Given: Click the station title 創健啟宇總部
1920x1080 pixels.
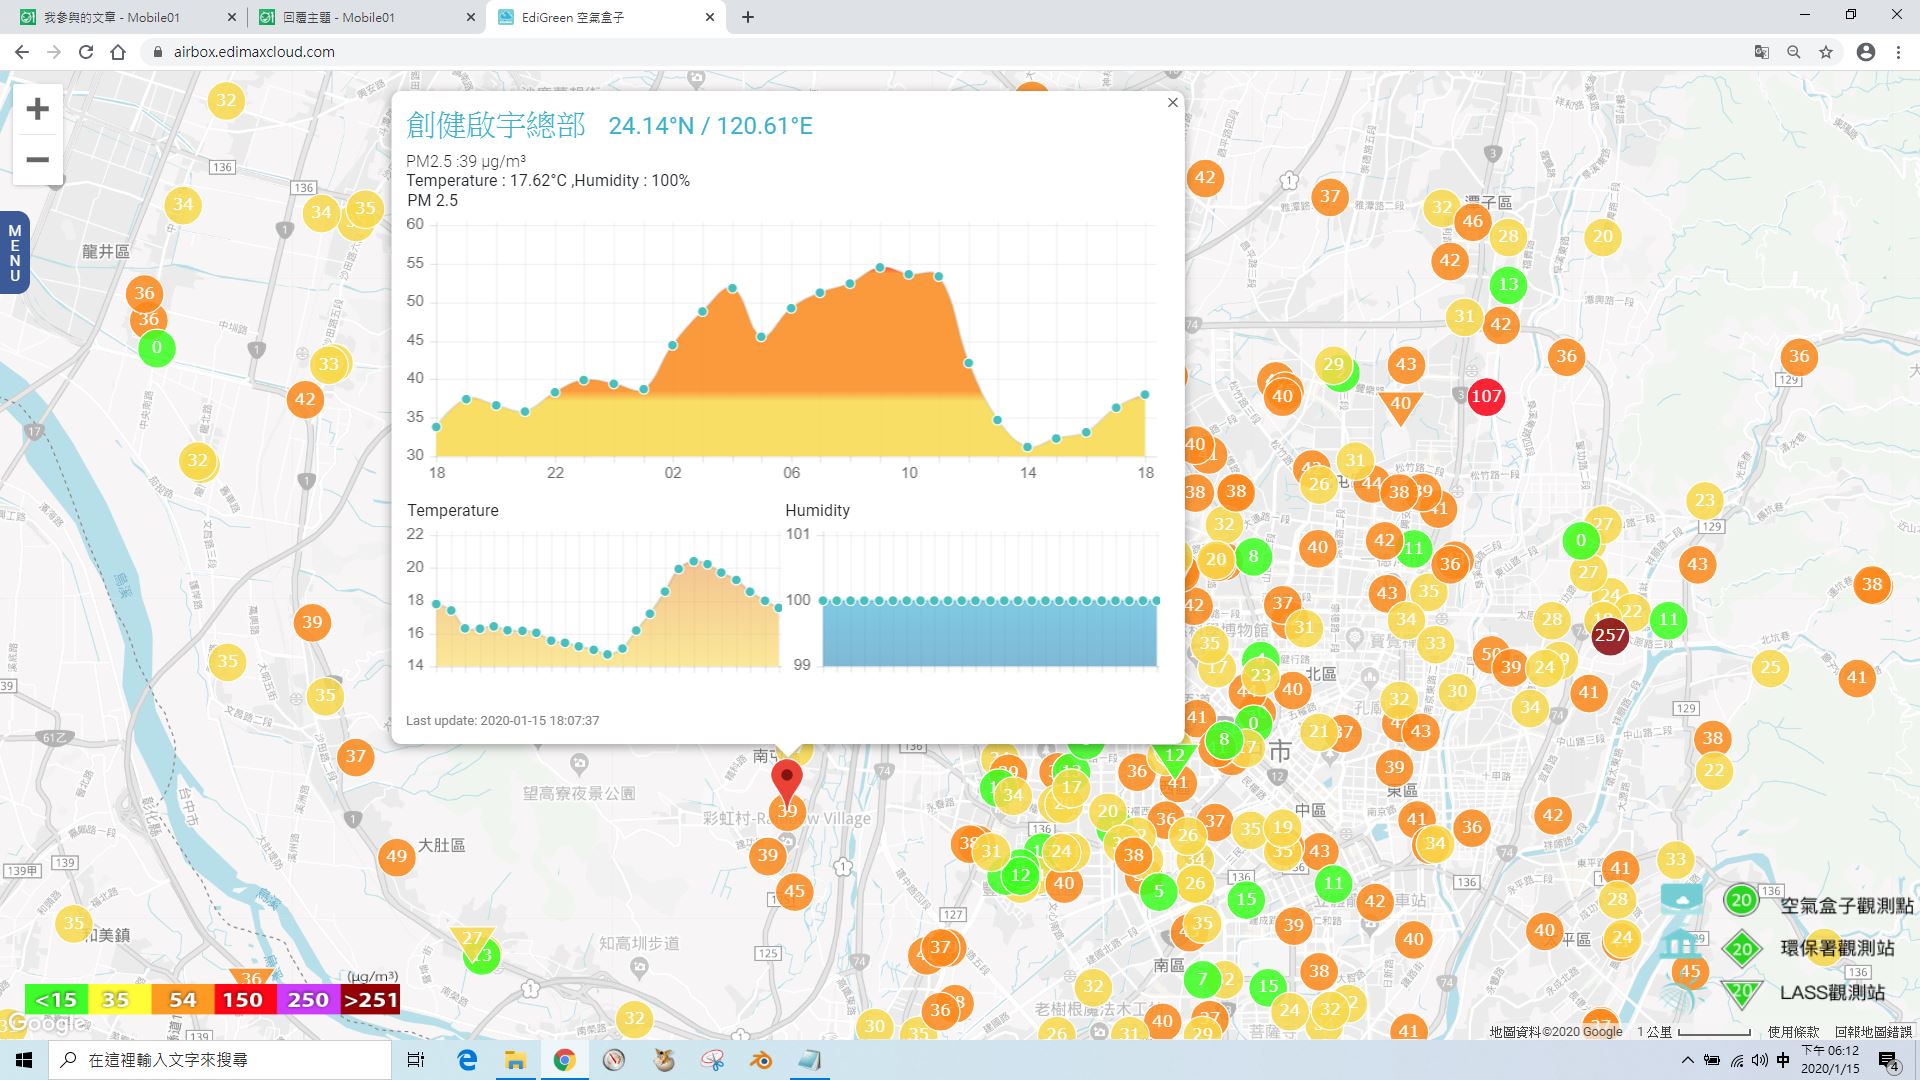Looking at the screenshot, I should (x=496, y=125).
